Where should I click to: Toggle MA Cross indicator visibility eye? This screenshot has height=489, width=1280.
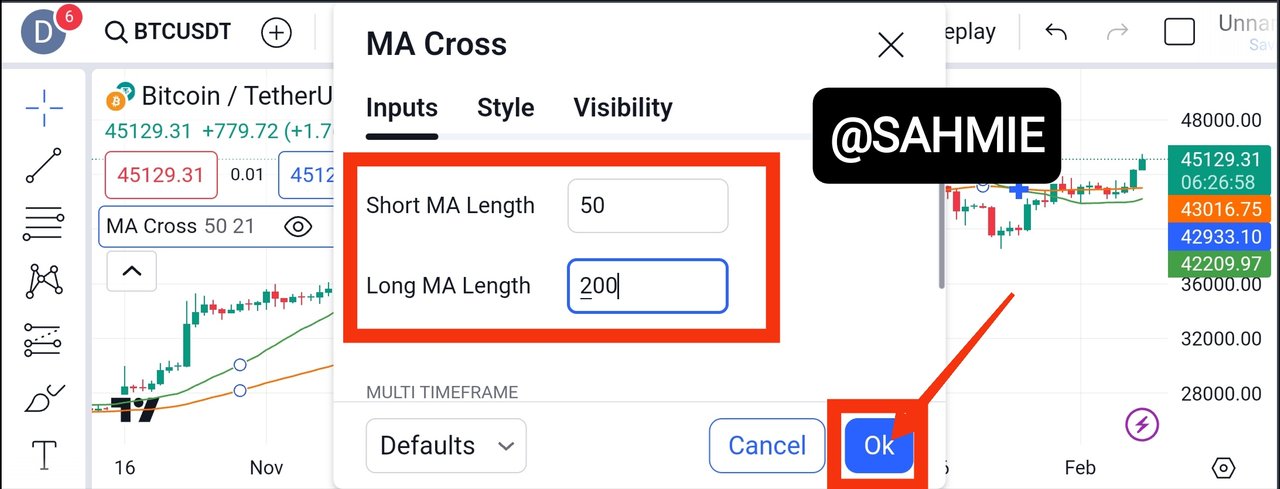[x=298, y=227]
